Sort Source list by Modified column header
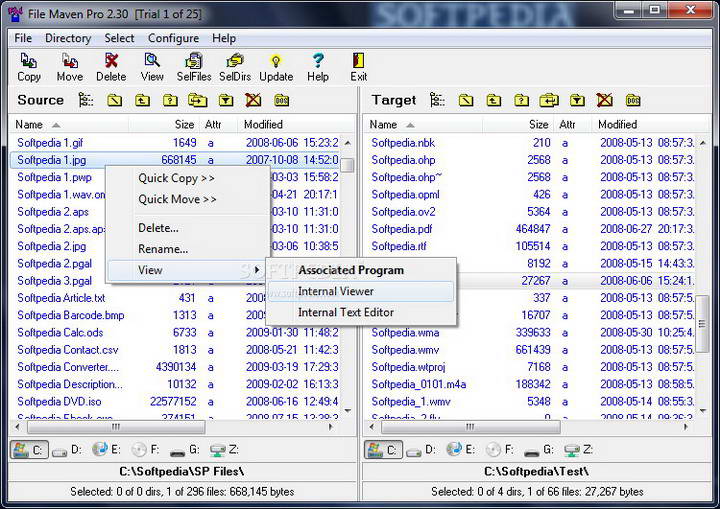 pos(297,124)
